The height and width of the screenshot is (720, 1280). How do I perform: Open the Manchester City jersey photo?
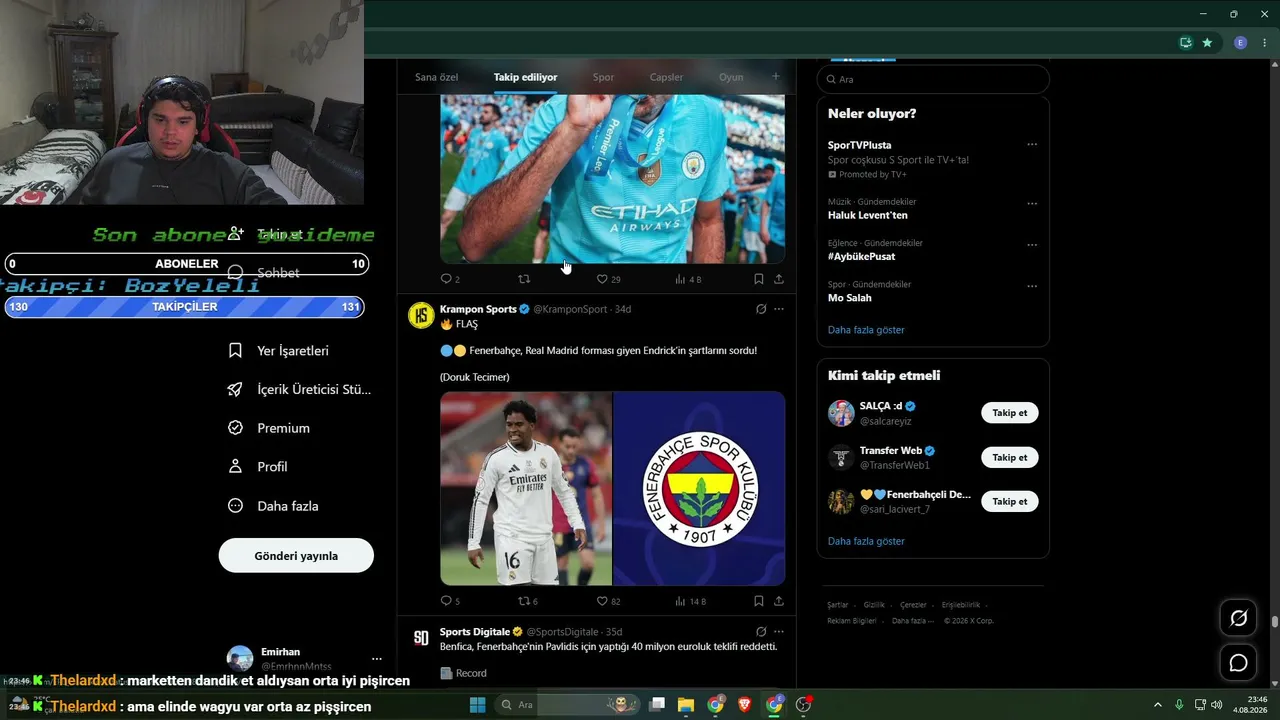click(x=612, y=179)
